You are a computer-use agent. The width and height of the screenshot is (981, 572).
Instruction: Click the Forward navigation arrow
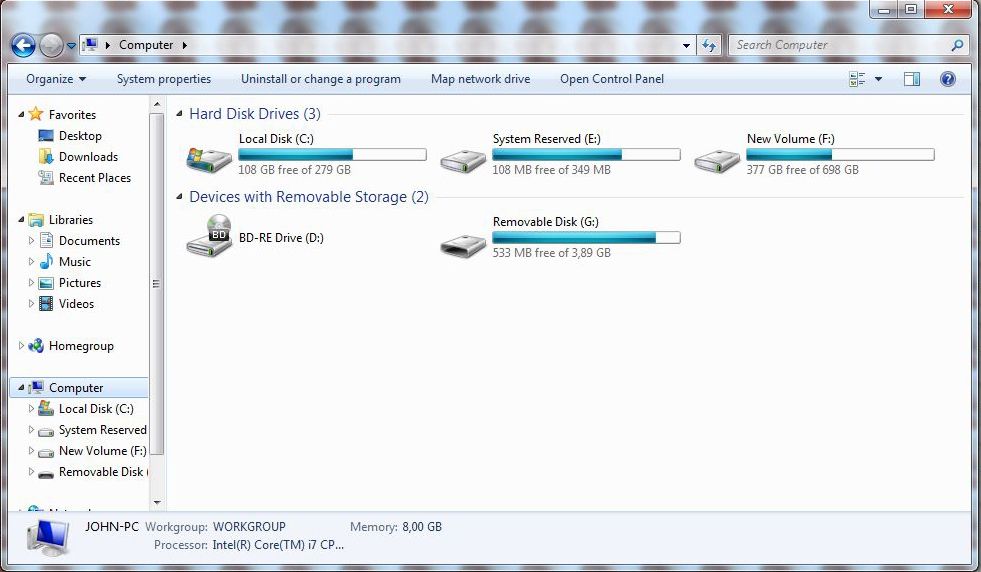[51, 45]
